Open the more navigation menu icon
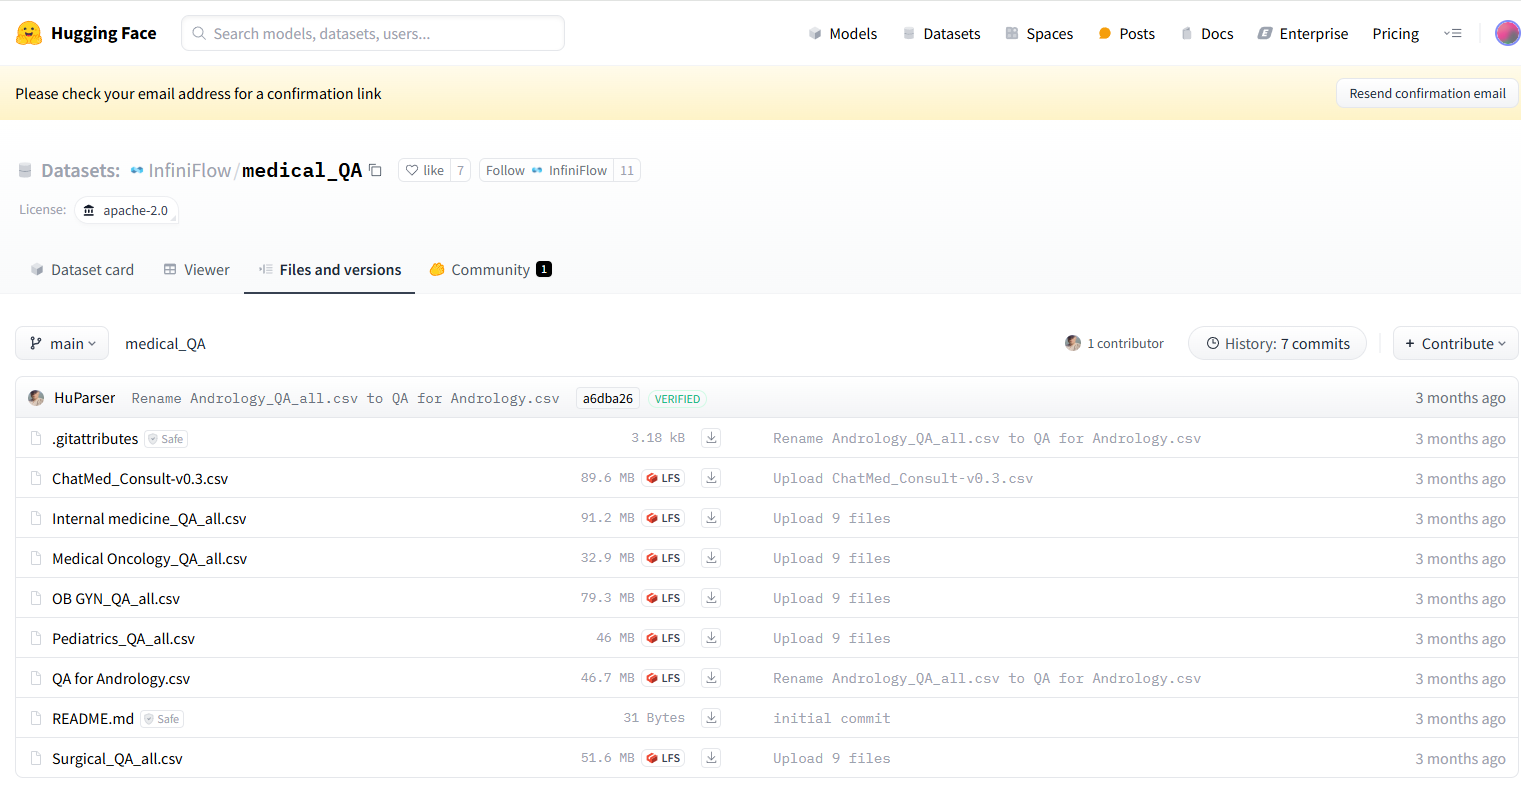The height and width of the screenshot is (786, 1521). click(x=1453, y=33)
